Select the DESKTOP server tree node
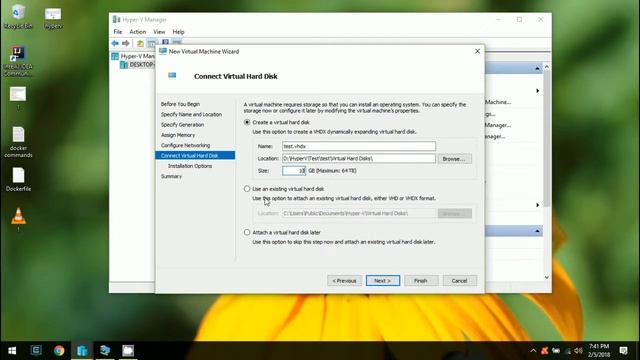Screen dimensions: 640x360 point(138,65)
